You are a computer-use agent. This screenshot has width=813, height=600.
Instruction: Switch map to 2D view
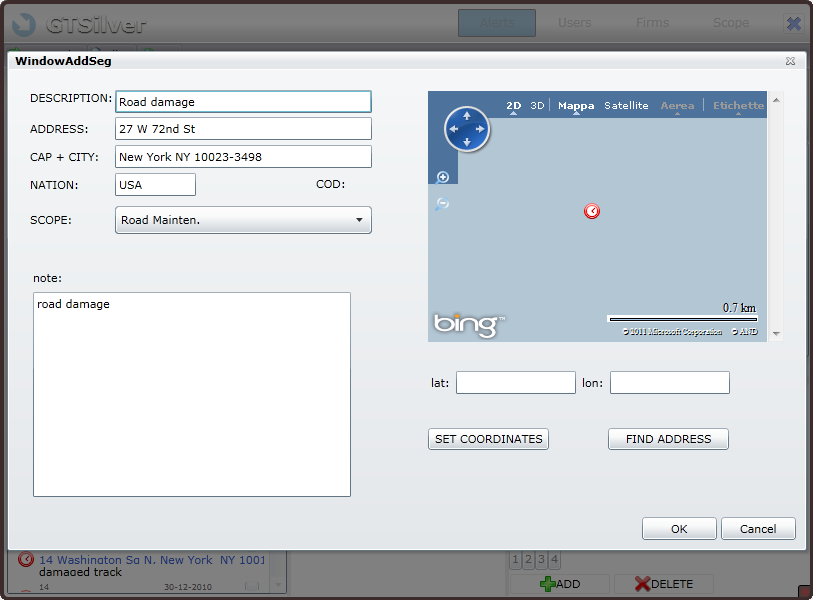513,106
